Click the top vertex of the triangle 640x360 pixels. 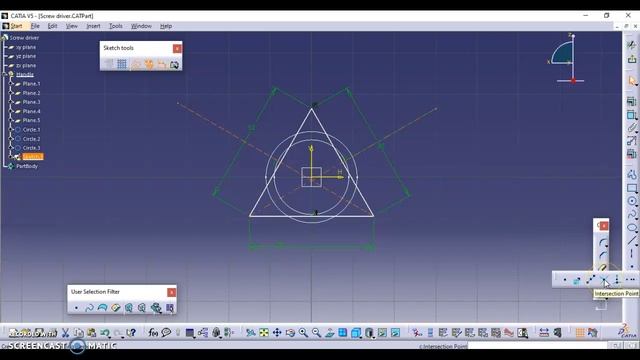click(x=311, y=109)
